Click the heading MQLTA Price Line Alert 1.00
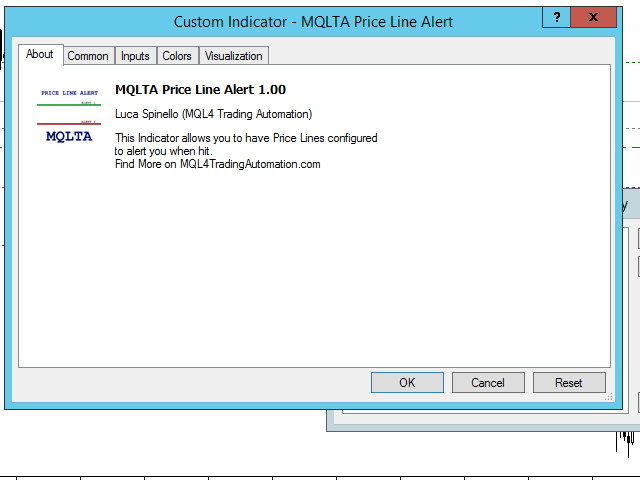Image resolution: width=640 pixels, height=480 pixels. point(200,89)
